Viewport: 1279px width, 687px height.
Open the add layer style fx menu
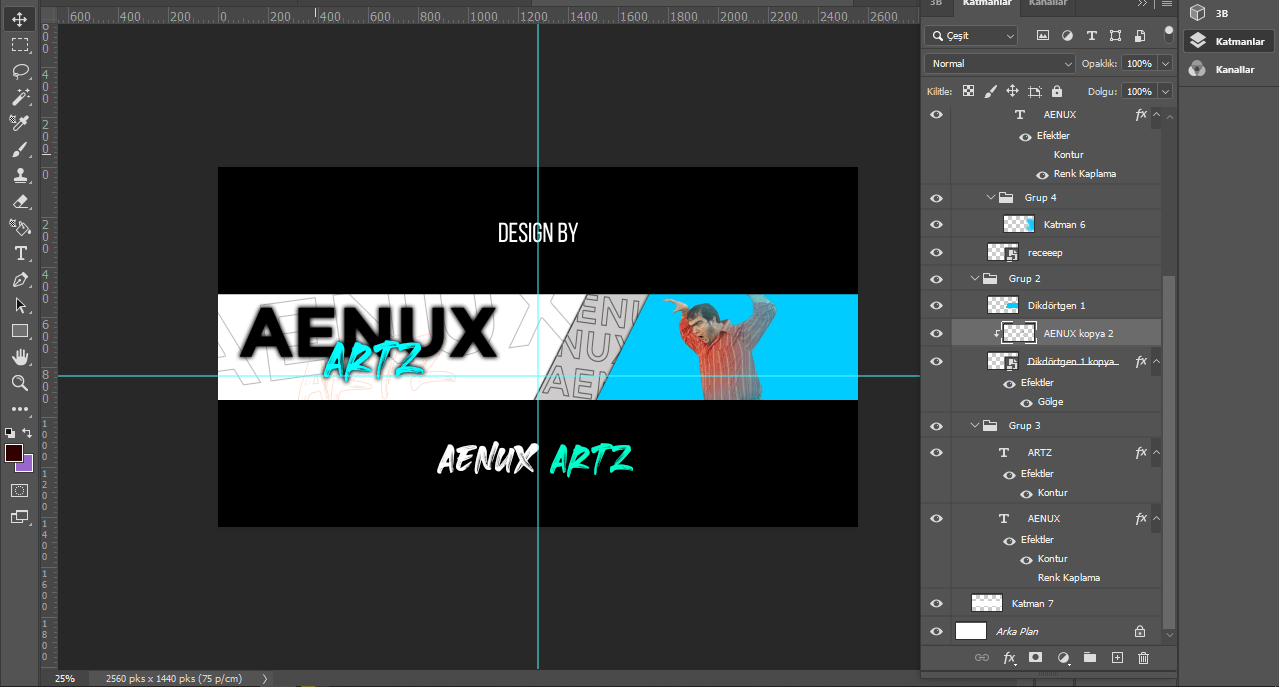(1009, 658)
